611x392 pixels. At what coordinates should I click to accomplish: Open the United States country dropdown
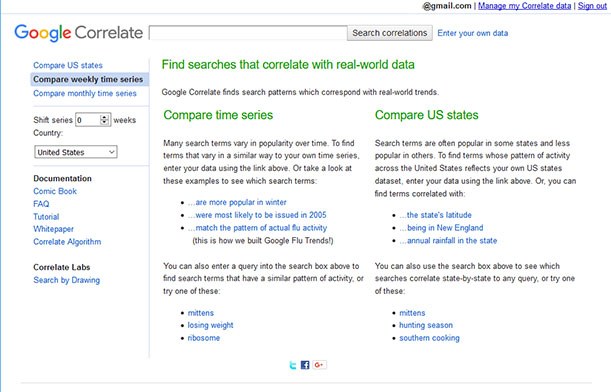[x=76, y=152]
